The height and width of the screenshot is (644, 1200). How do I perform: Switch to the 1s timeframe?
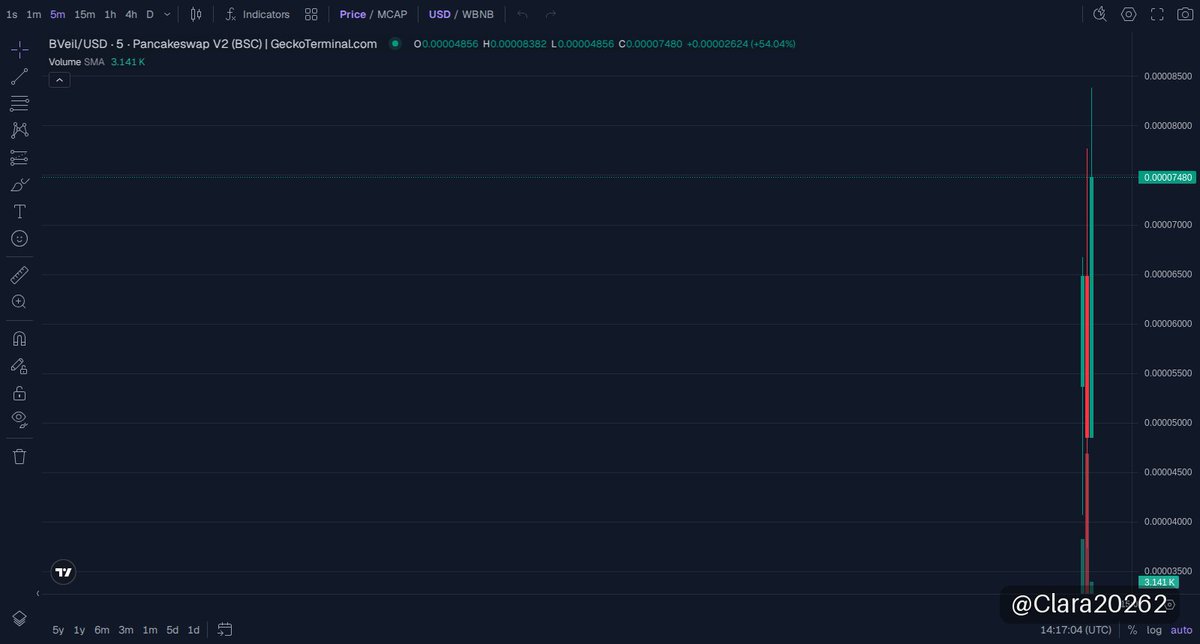(12, 14)
